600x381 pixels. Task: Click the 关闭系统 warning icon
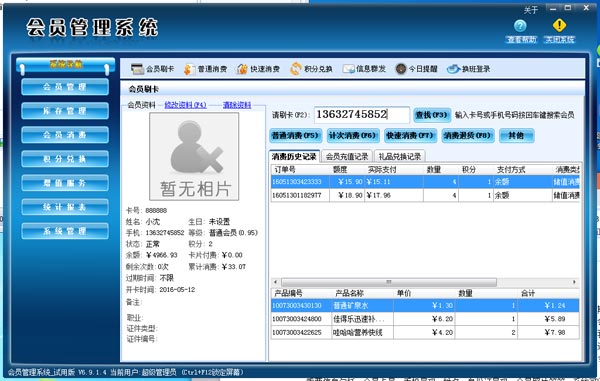click(x=559, y=26)
